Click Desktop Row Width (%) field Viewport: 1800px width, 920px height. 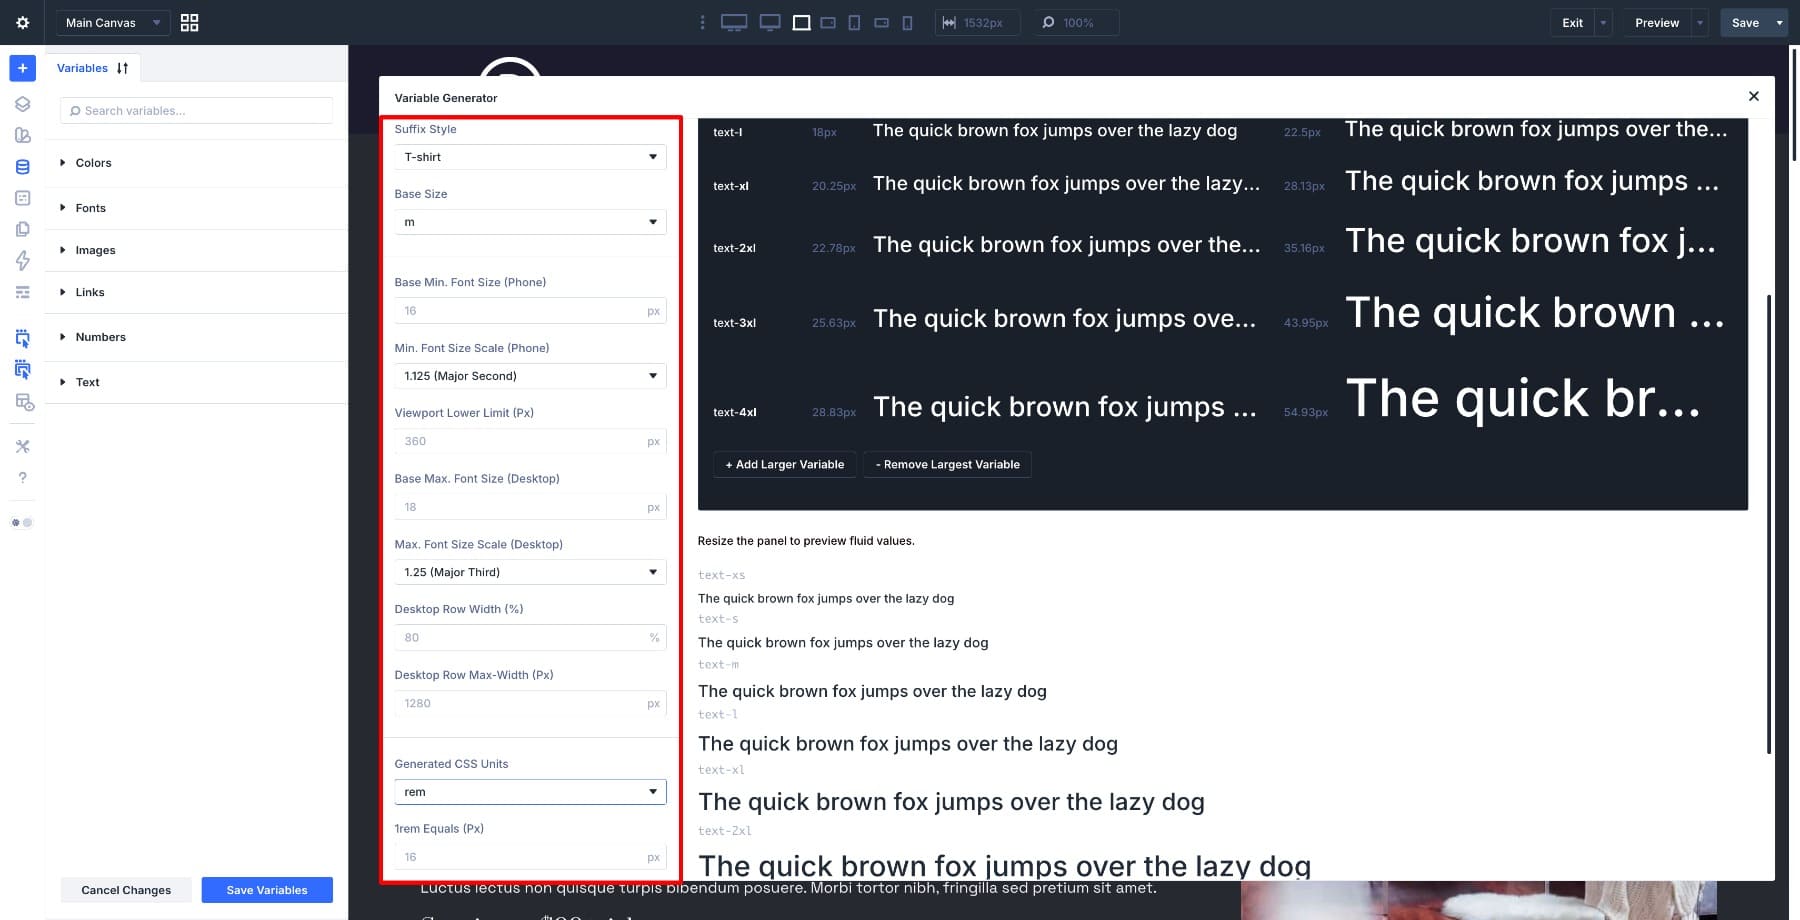click(x=530, y=637)
